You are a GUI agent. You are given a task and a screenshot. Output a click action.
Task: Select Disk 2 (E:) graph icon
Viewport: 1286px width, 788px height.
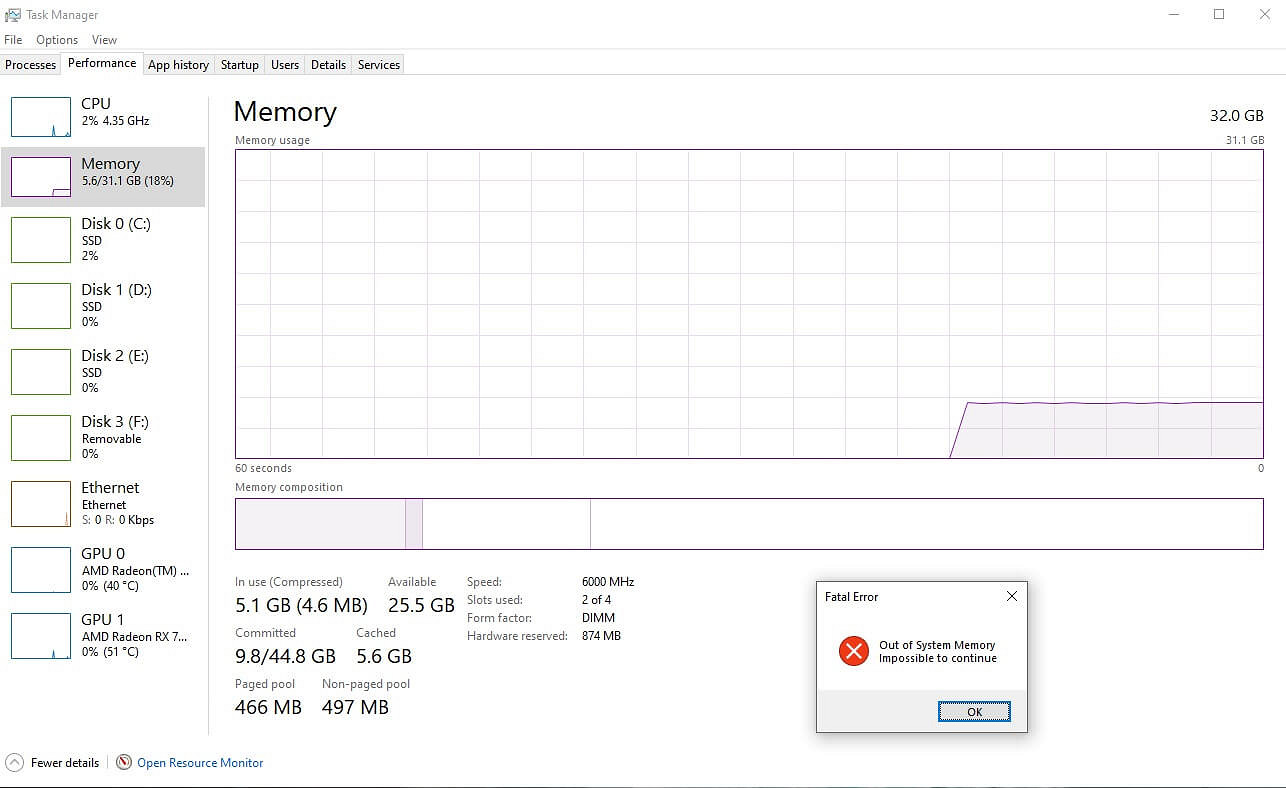point(41,372)
